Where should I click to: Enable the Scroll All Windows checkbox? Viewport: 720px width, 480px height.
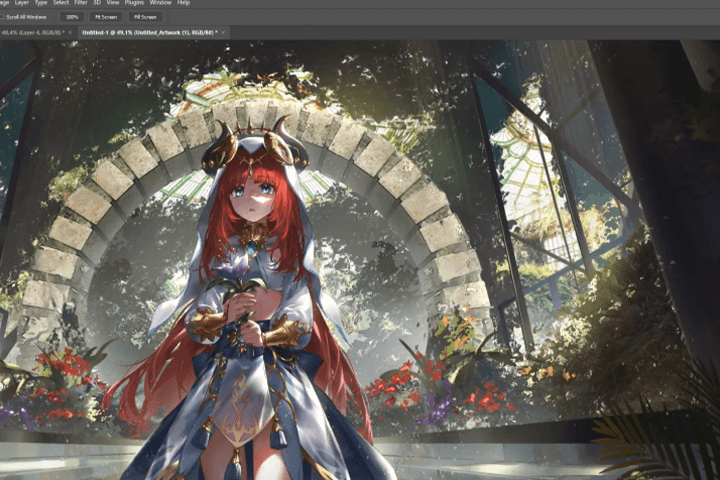pos(2,17)
